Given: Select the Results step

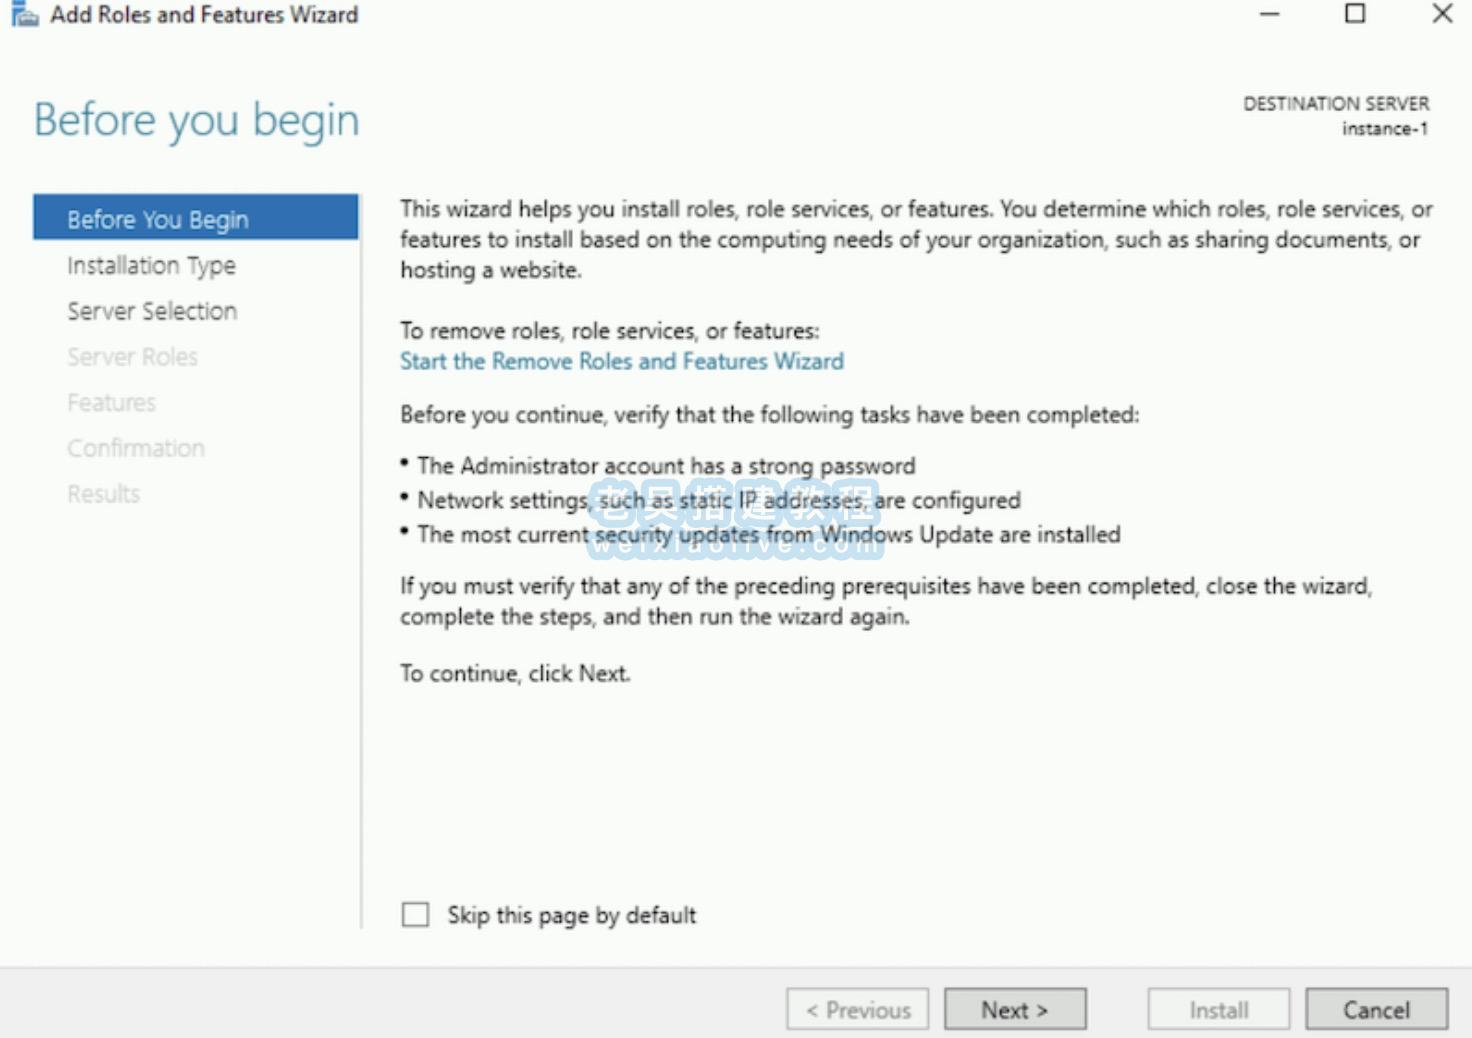Looking at the screenshot, I should click(x=103, y=494).
